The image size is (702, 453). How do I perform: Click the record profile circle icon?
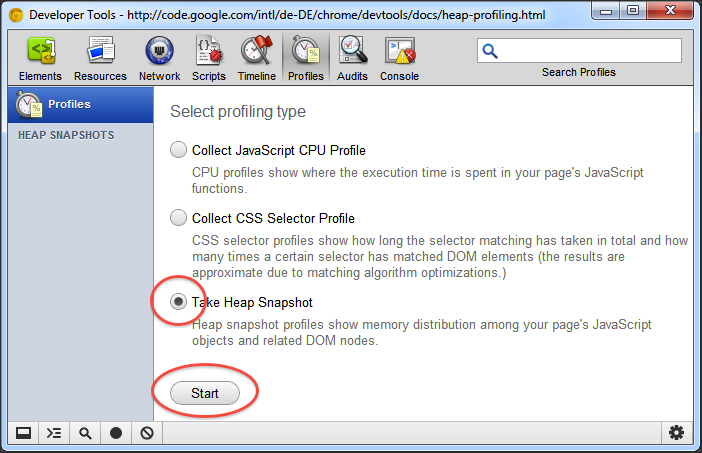pyautogui.click(x=116, y=433)
